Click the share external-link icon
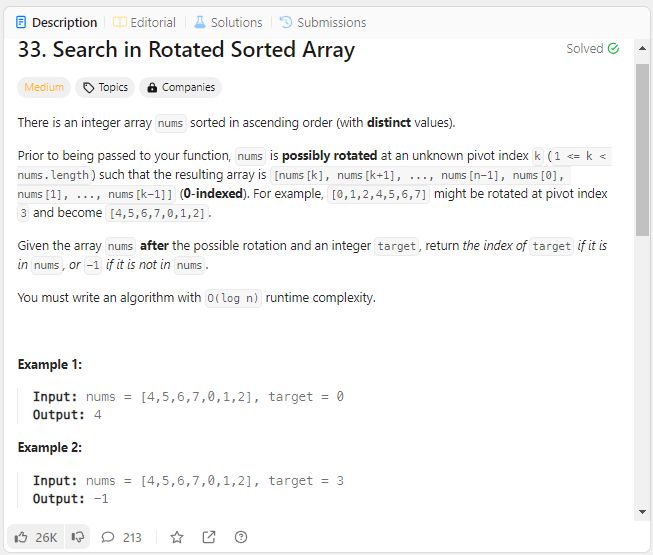This screenshot has width=653, height=555. click(209, 537)
